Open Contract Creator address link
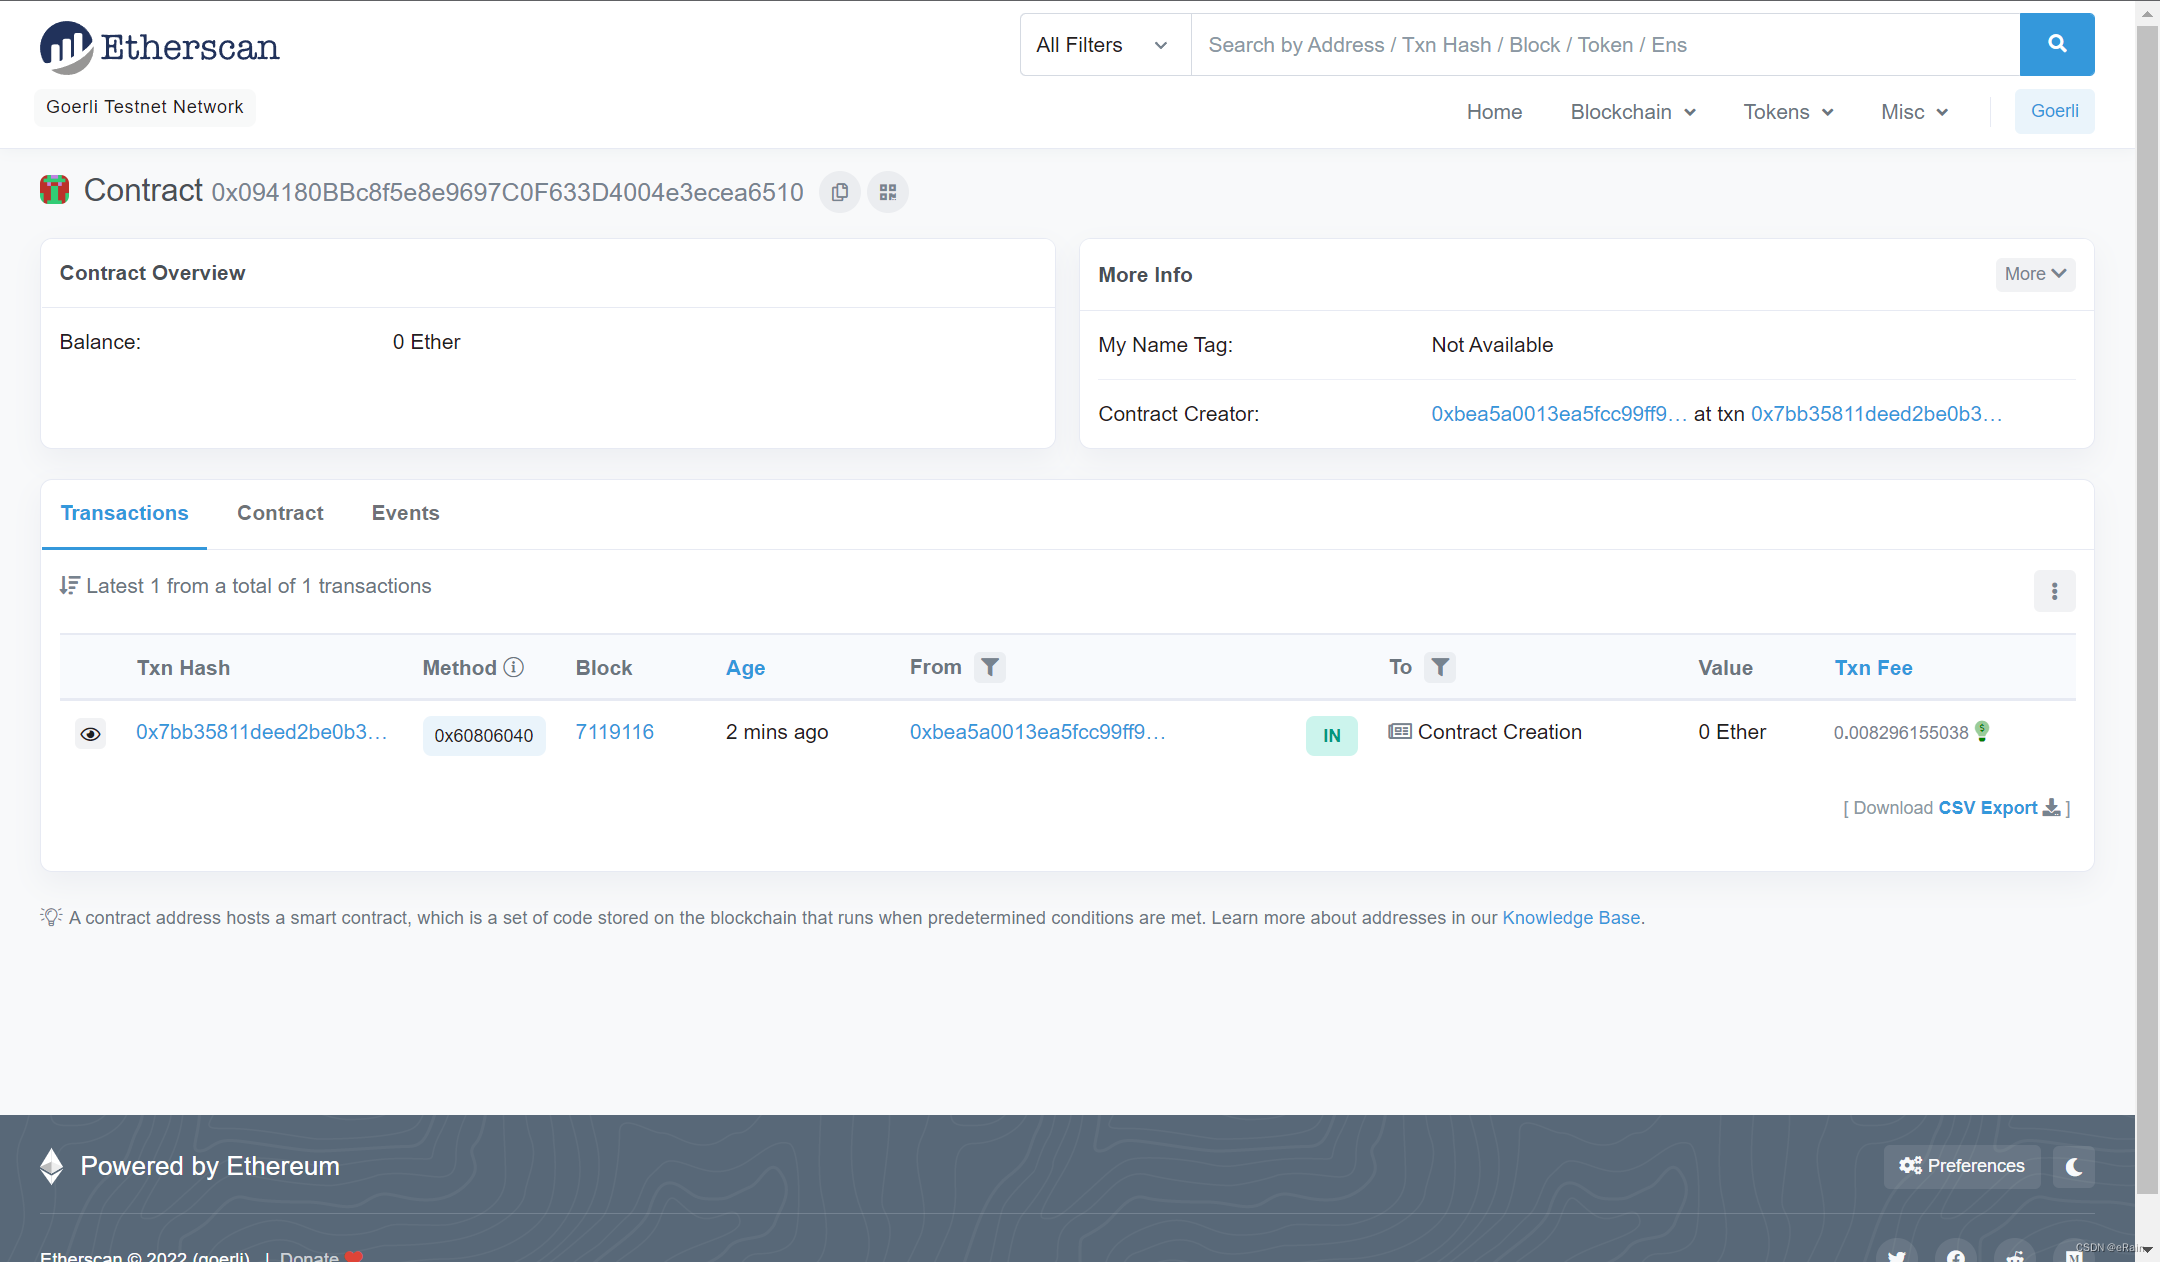Viewport: 2160px width, 1262px height. pyautogui.click(x=1558, y=414)
